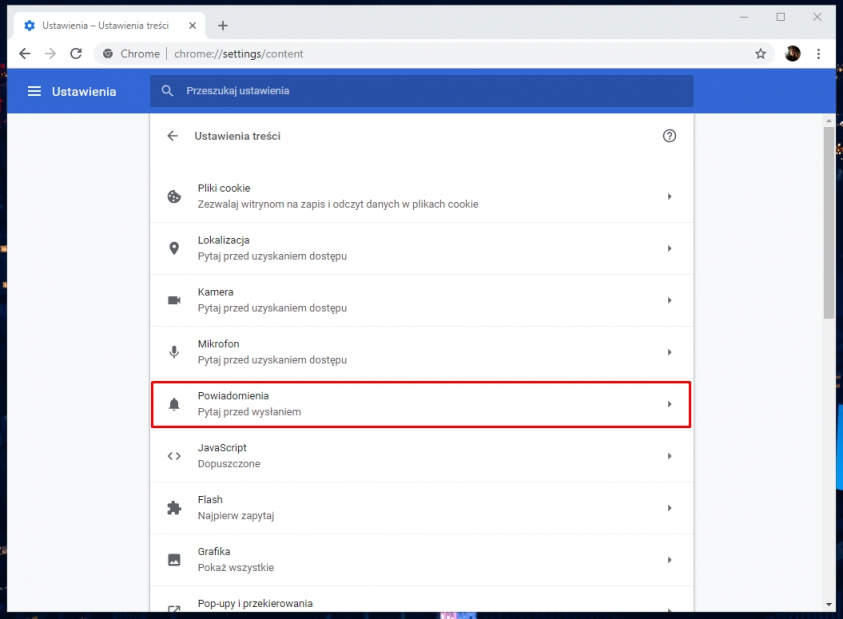Expand the JavaScript settings arrow
This screenshot has width=843, height=619.
point(669,456)
